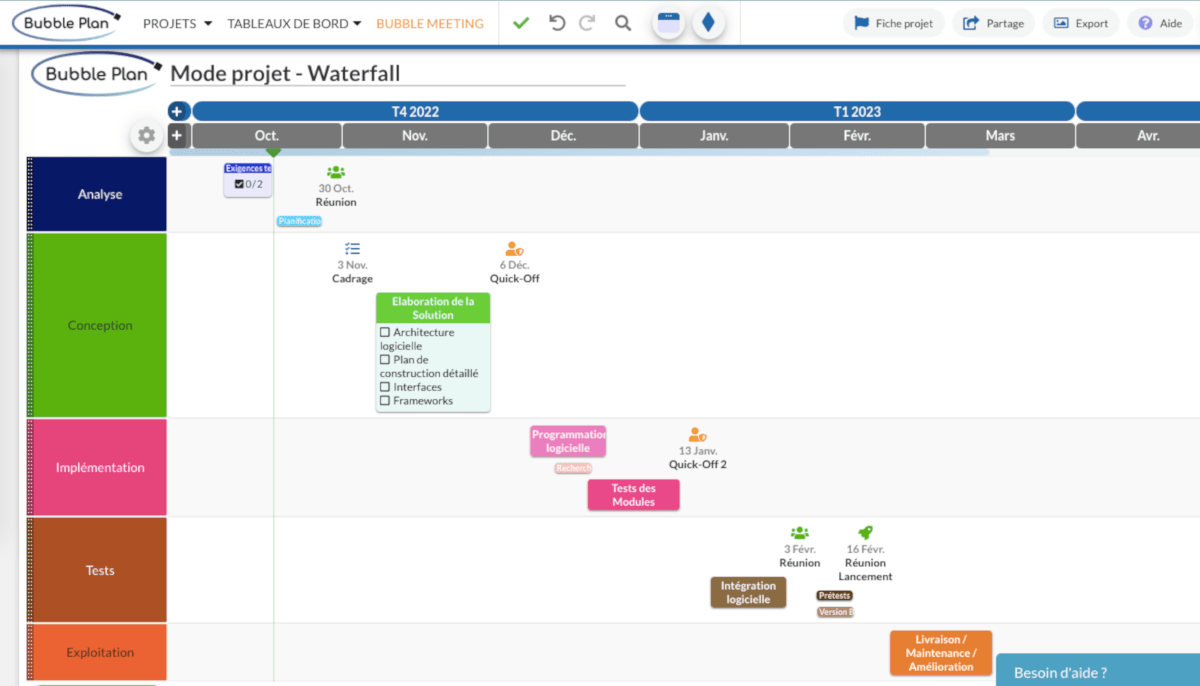Open the Aide help button

1160,23
